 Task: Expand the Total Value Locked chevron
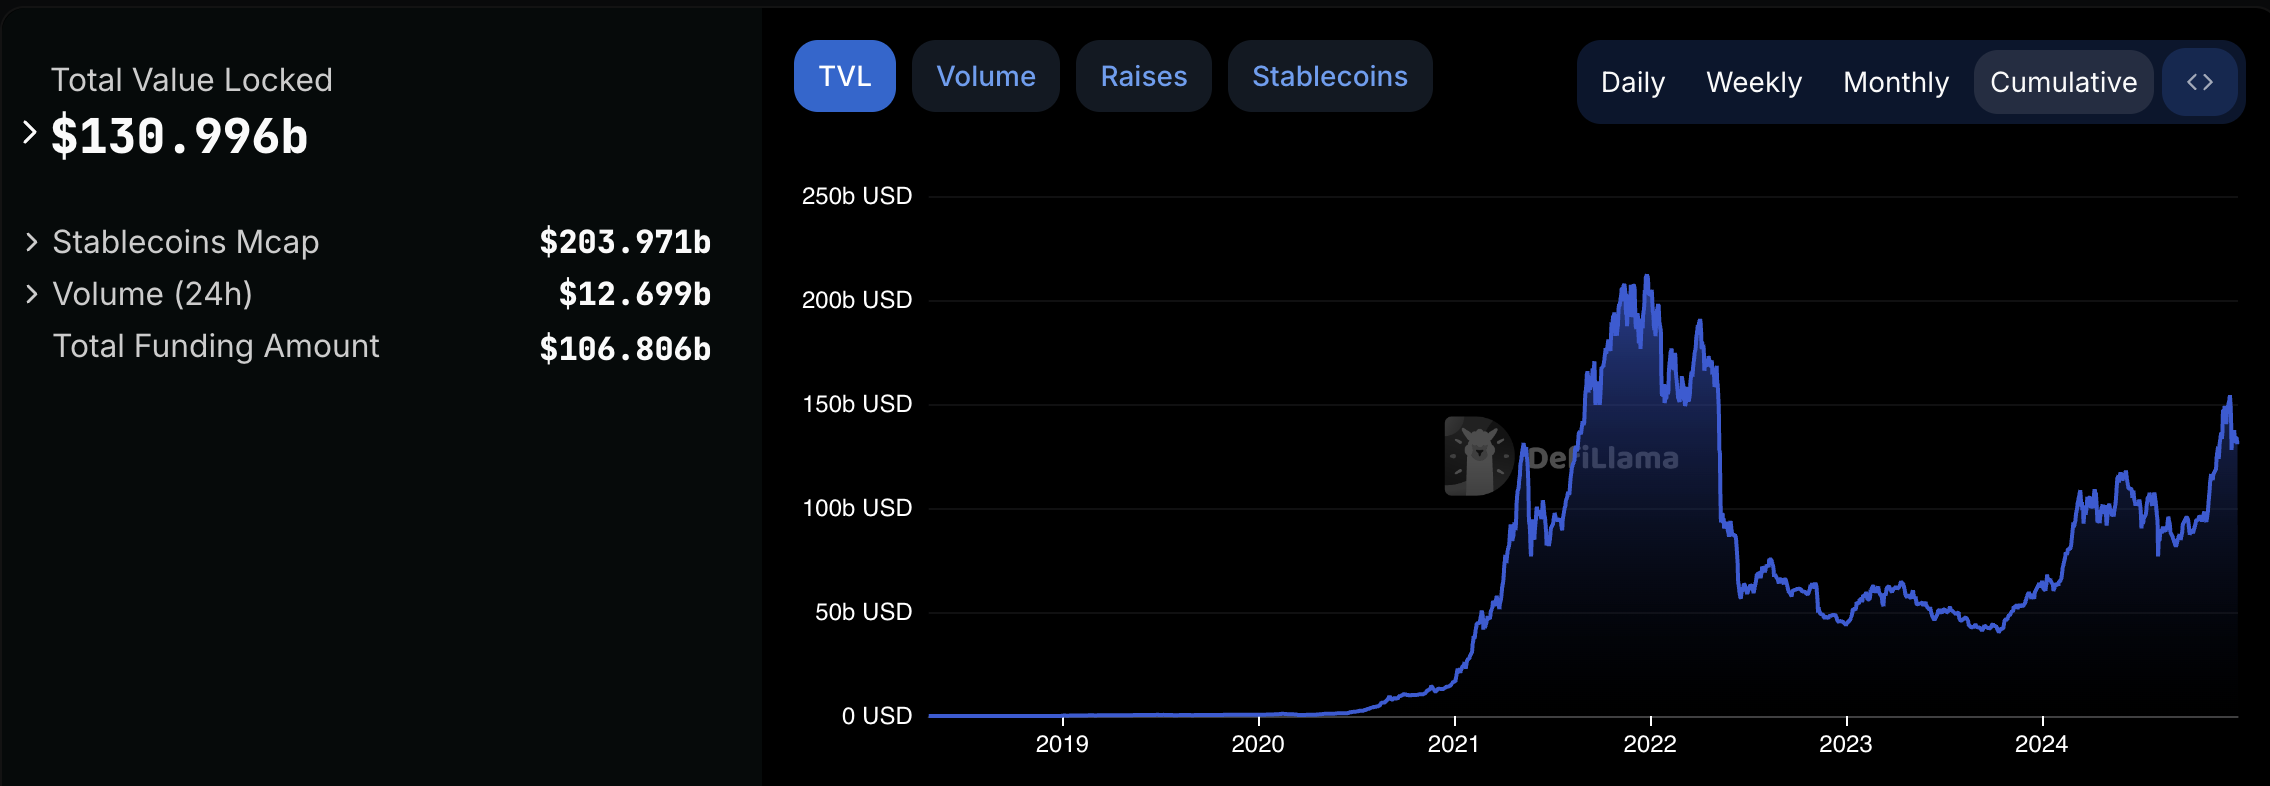point(30,132)
